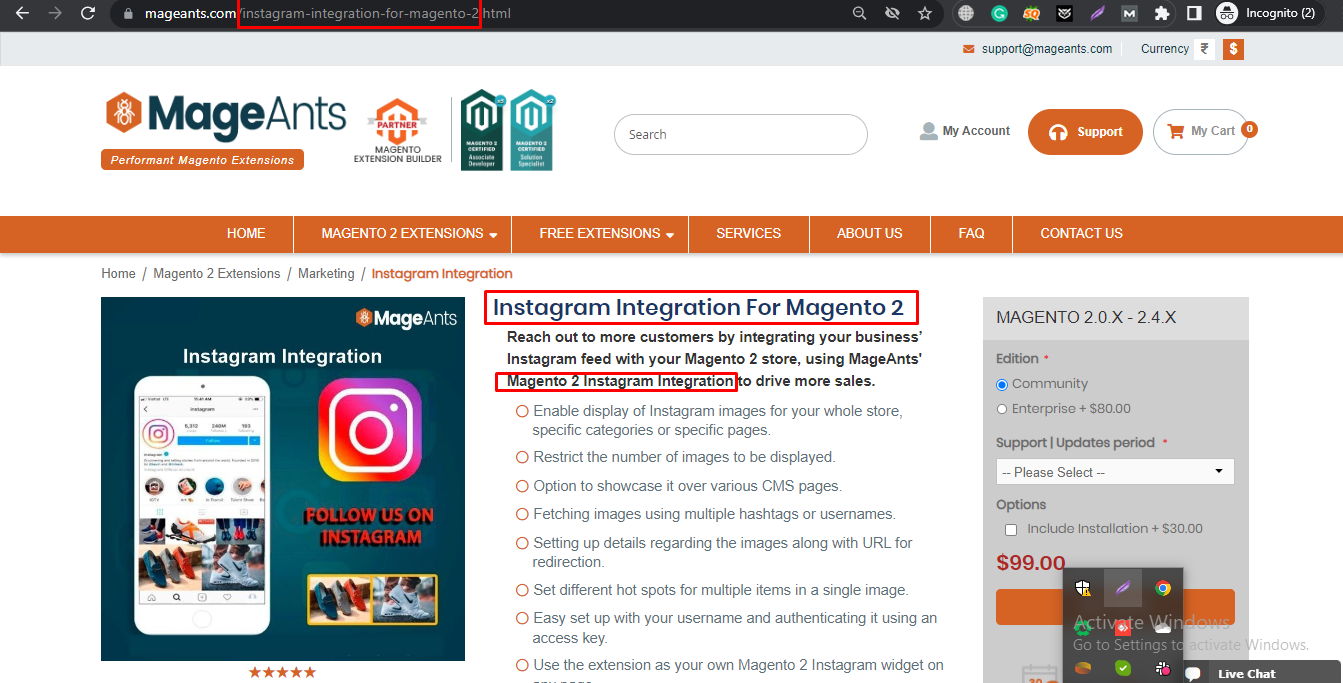Click the forward navigation arrow
Image resolution: width=1343 pixels, height=683 pixels.
55,14
